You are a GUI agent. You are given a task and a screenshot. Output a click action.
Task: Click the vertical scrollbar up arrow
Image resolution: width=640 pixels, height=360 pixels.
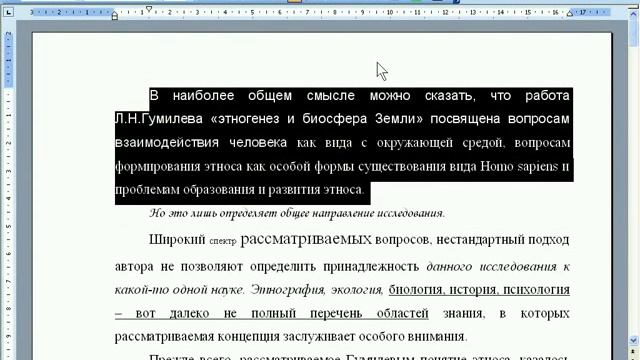633,14
